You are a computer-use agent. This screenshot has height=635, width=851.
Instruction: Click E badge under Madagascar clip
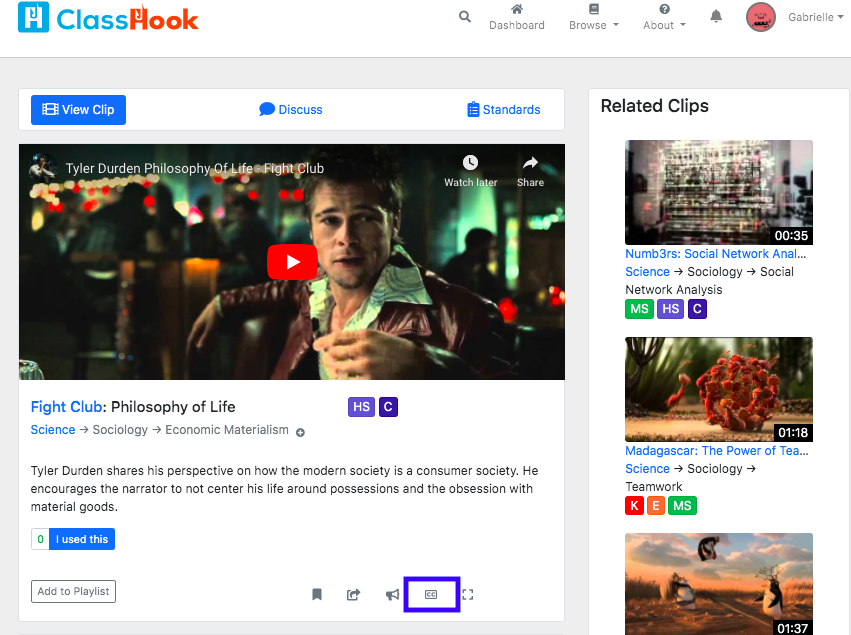point(656,506)
